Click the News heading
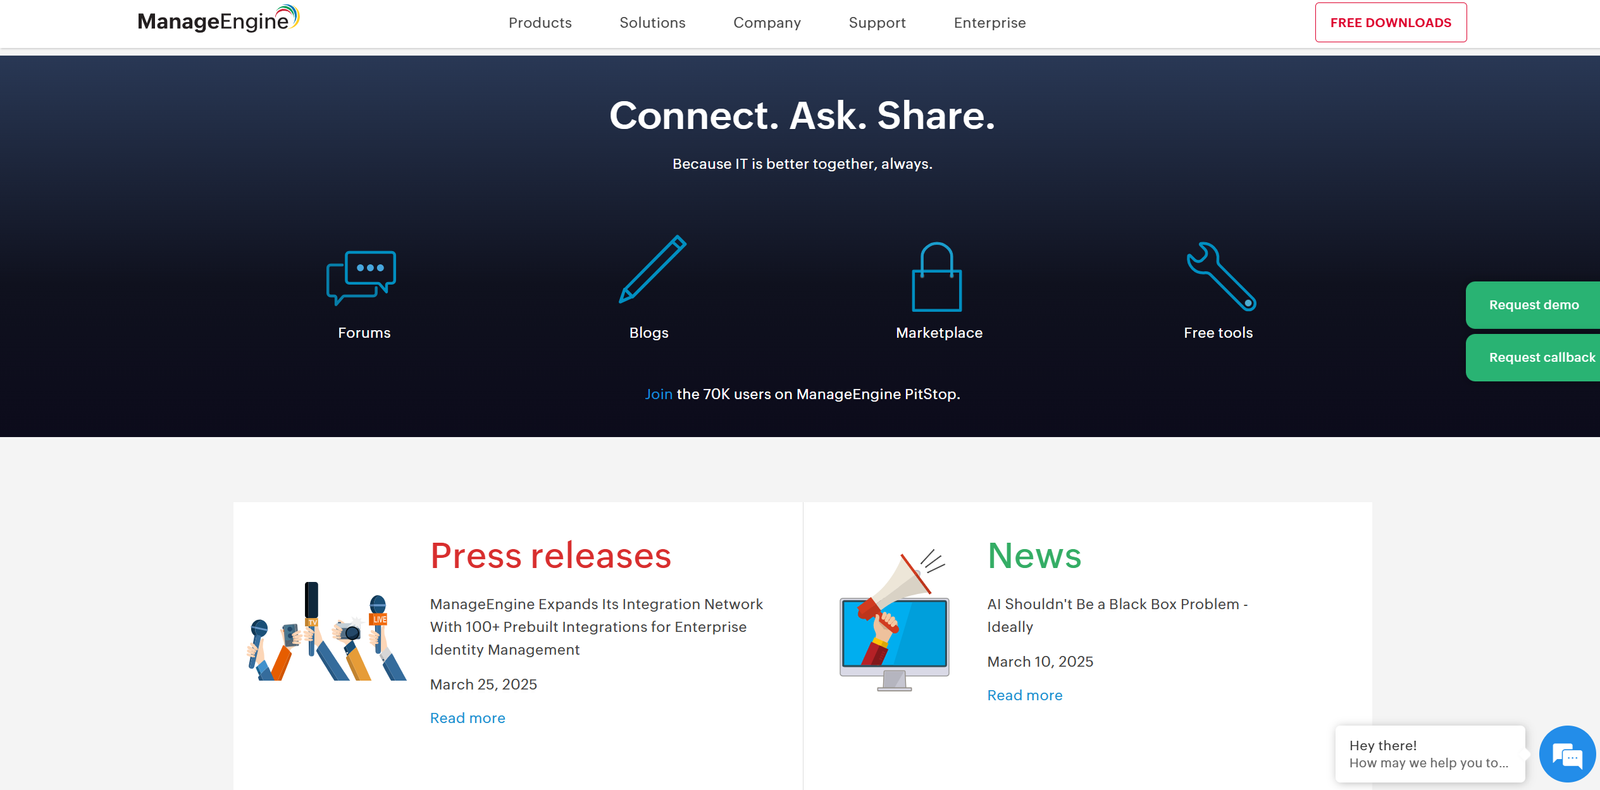Screen dimensions: 1600x790 [1034, 556]
